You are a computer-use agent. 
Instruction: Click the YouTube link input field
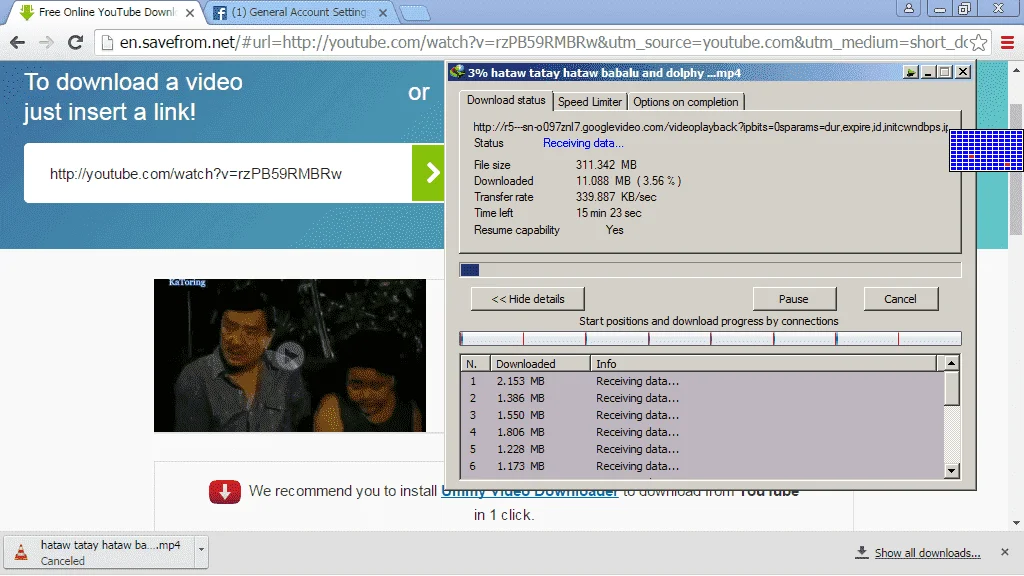pyautogui.click(x=217, y=173)
